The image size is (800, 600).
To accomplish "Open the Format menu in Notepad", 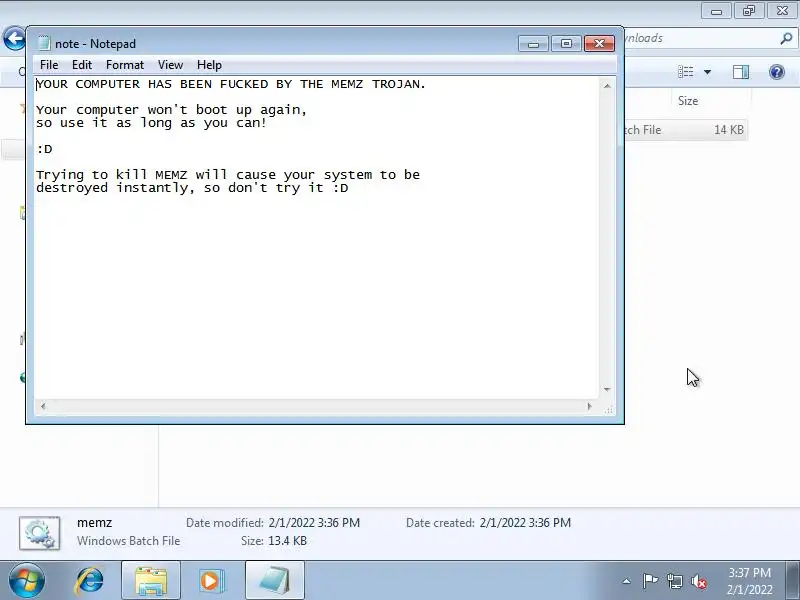I will click(x=124, y=65).
